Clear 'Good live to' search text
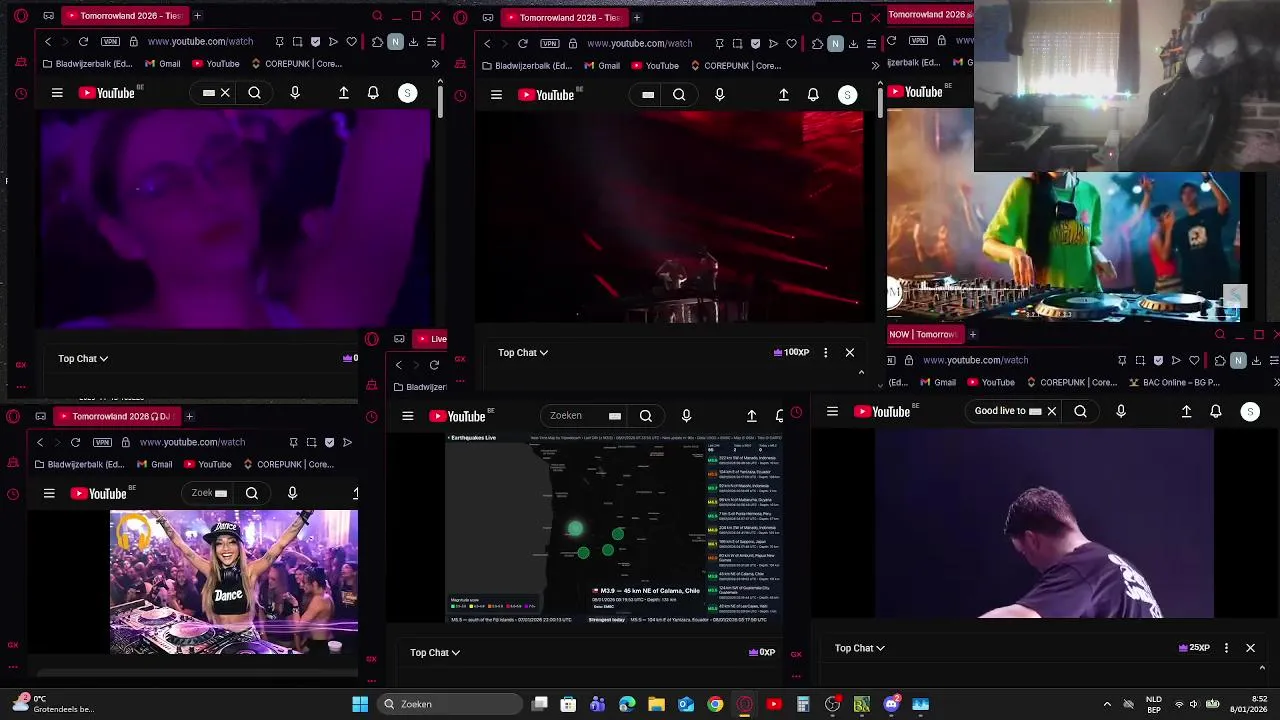 [1051, 411]
